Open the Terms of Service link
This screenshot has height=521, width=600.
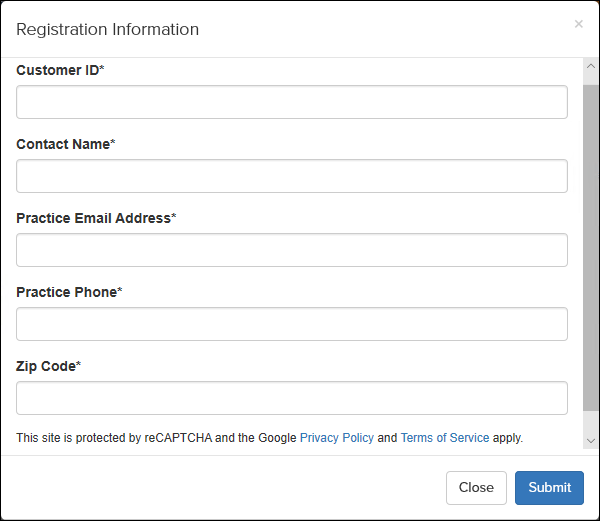tap(445, 438)
